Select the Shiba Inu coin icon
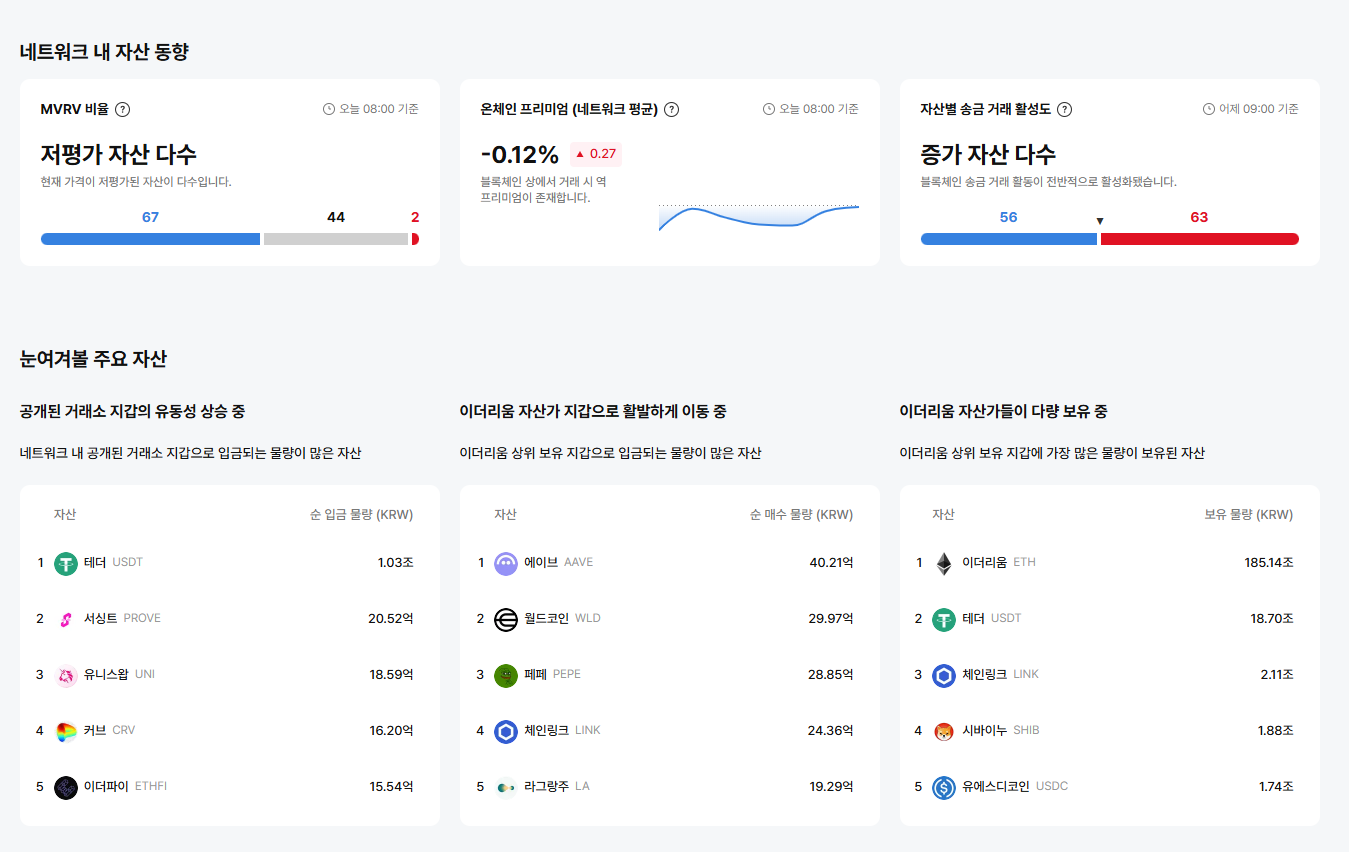 [x=944, y=730]
